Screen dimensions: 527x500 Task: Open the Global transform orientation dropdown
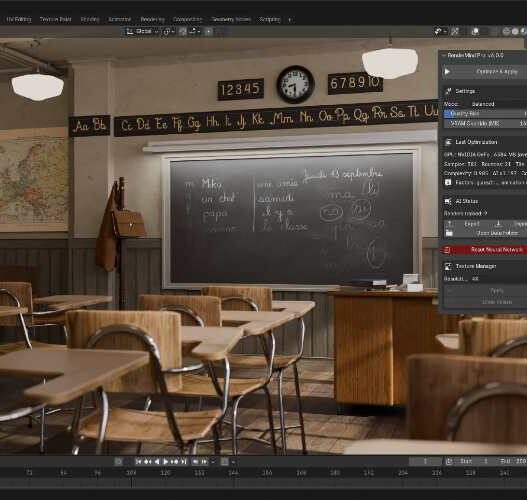click(142, 32)
